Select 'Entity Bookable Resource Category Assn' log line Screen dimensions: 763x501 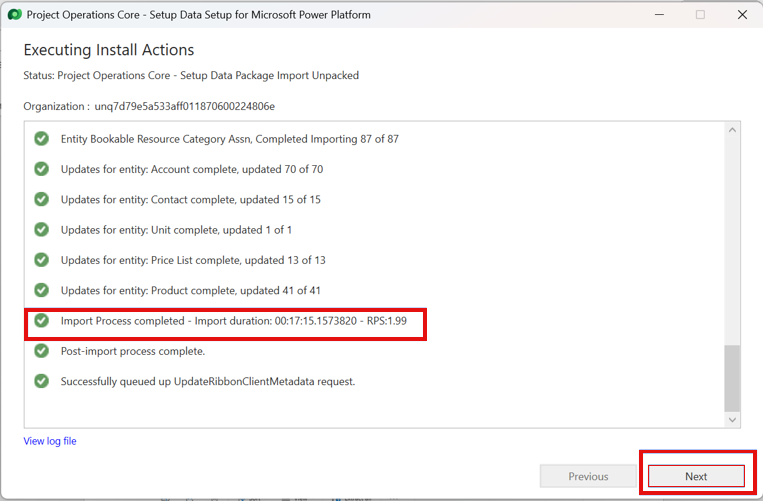(230, 139)
